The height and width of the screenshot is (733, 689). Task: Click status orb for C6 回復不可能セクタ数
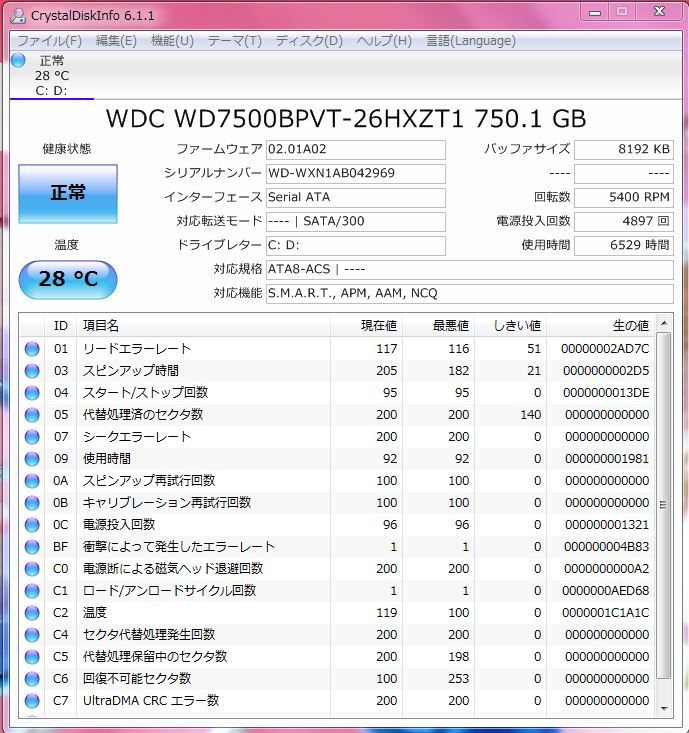tap(32, 678)
